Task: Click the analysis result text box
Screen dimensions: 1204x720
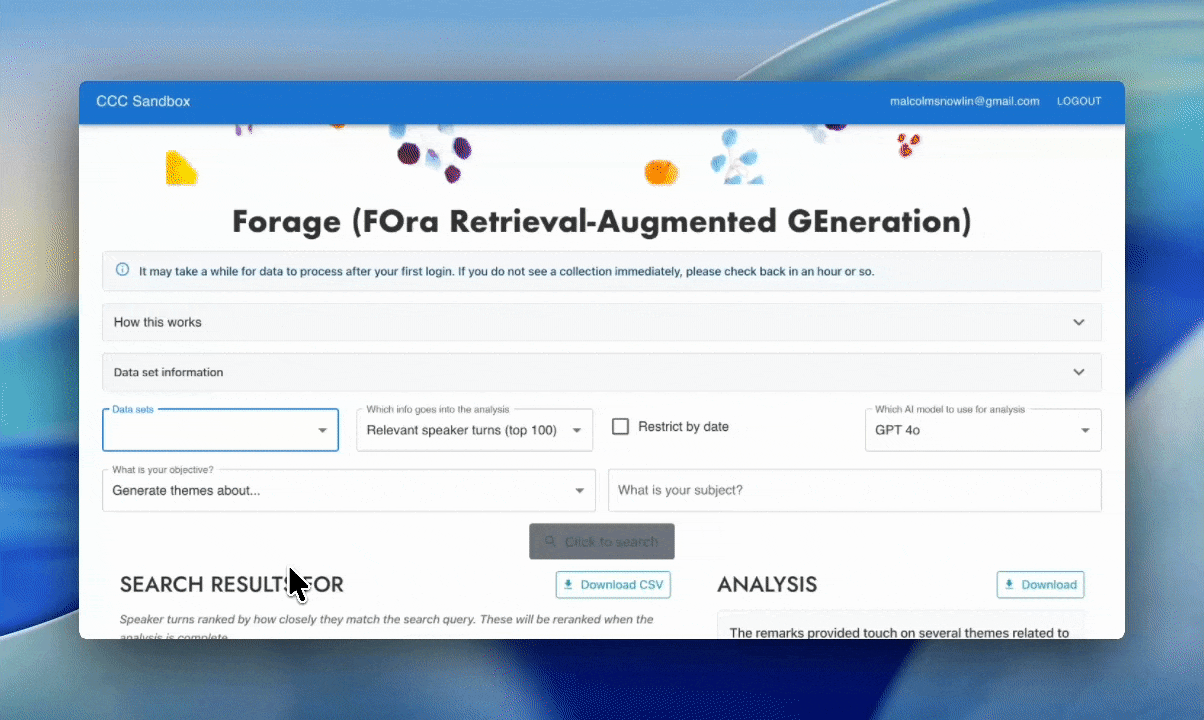Action: click(x=900, y=628)
